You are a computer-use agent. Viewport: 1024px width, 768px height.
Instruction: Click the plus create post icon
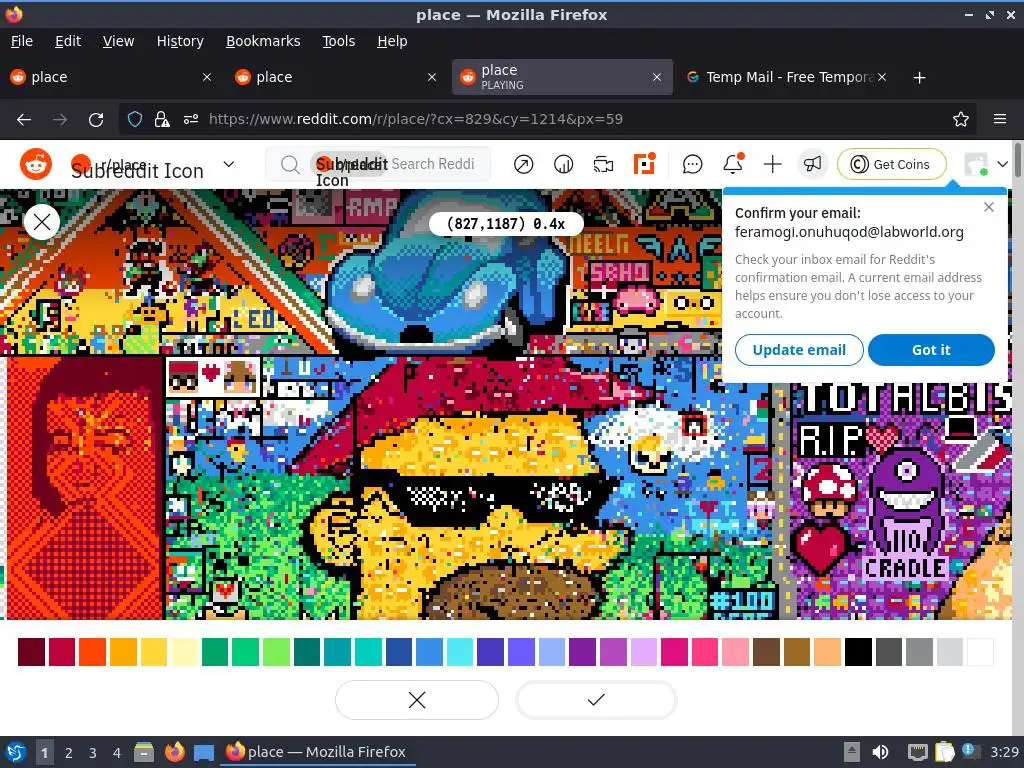point(773,165)
